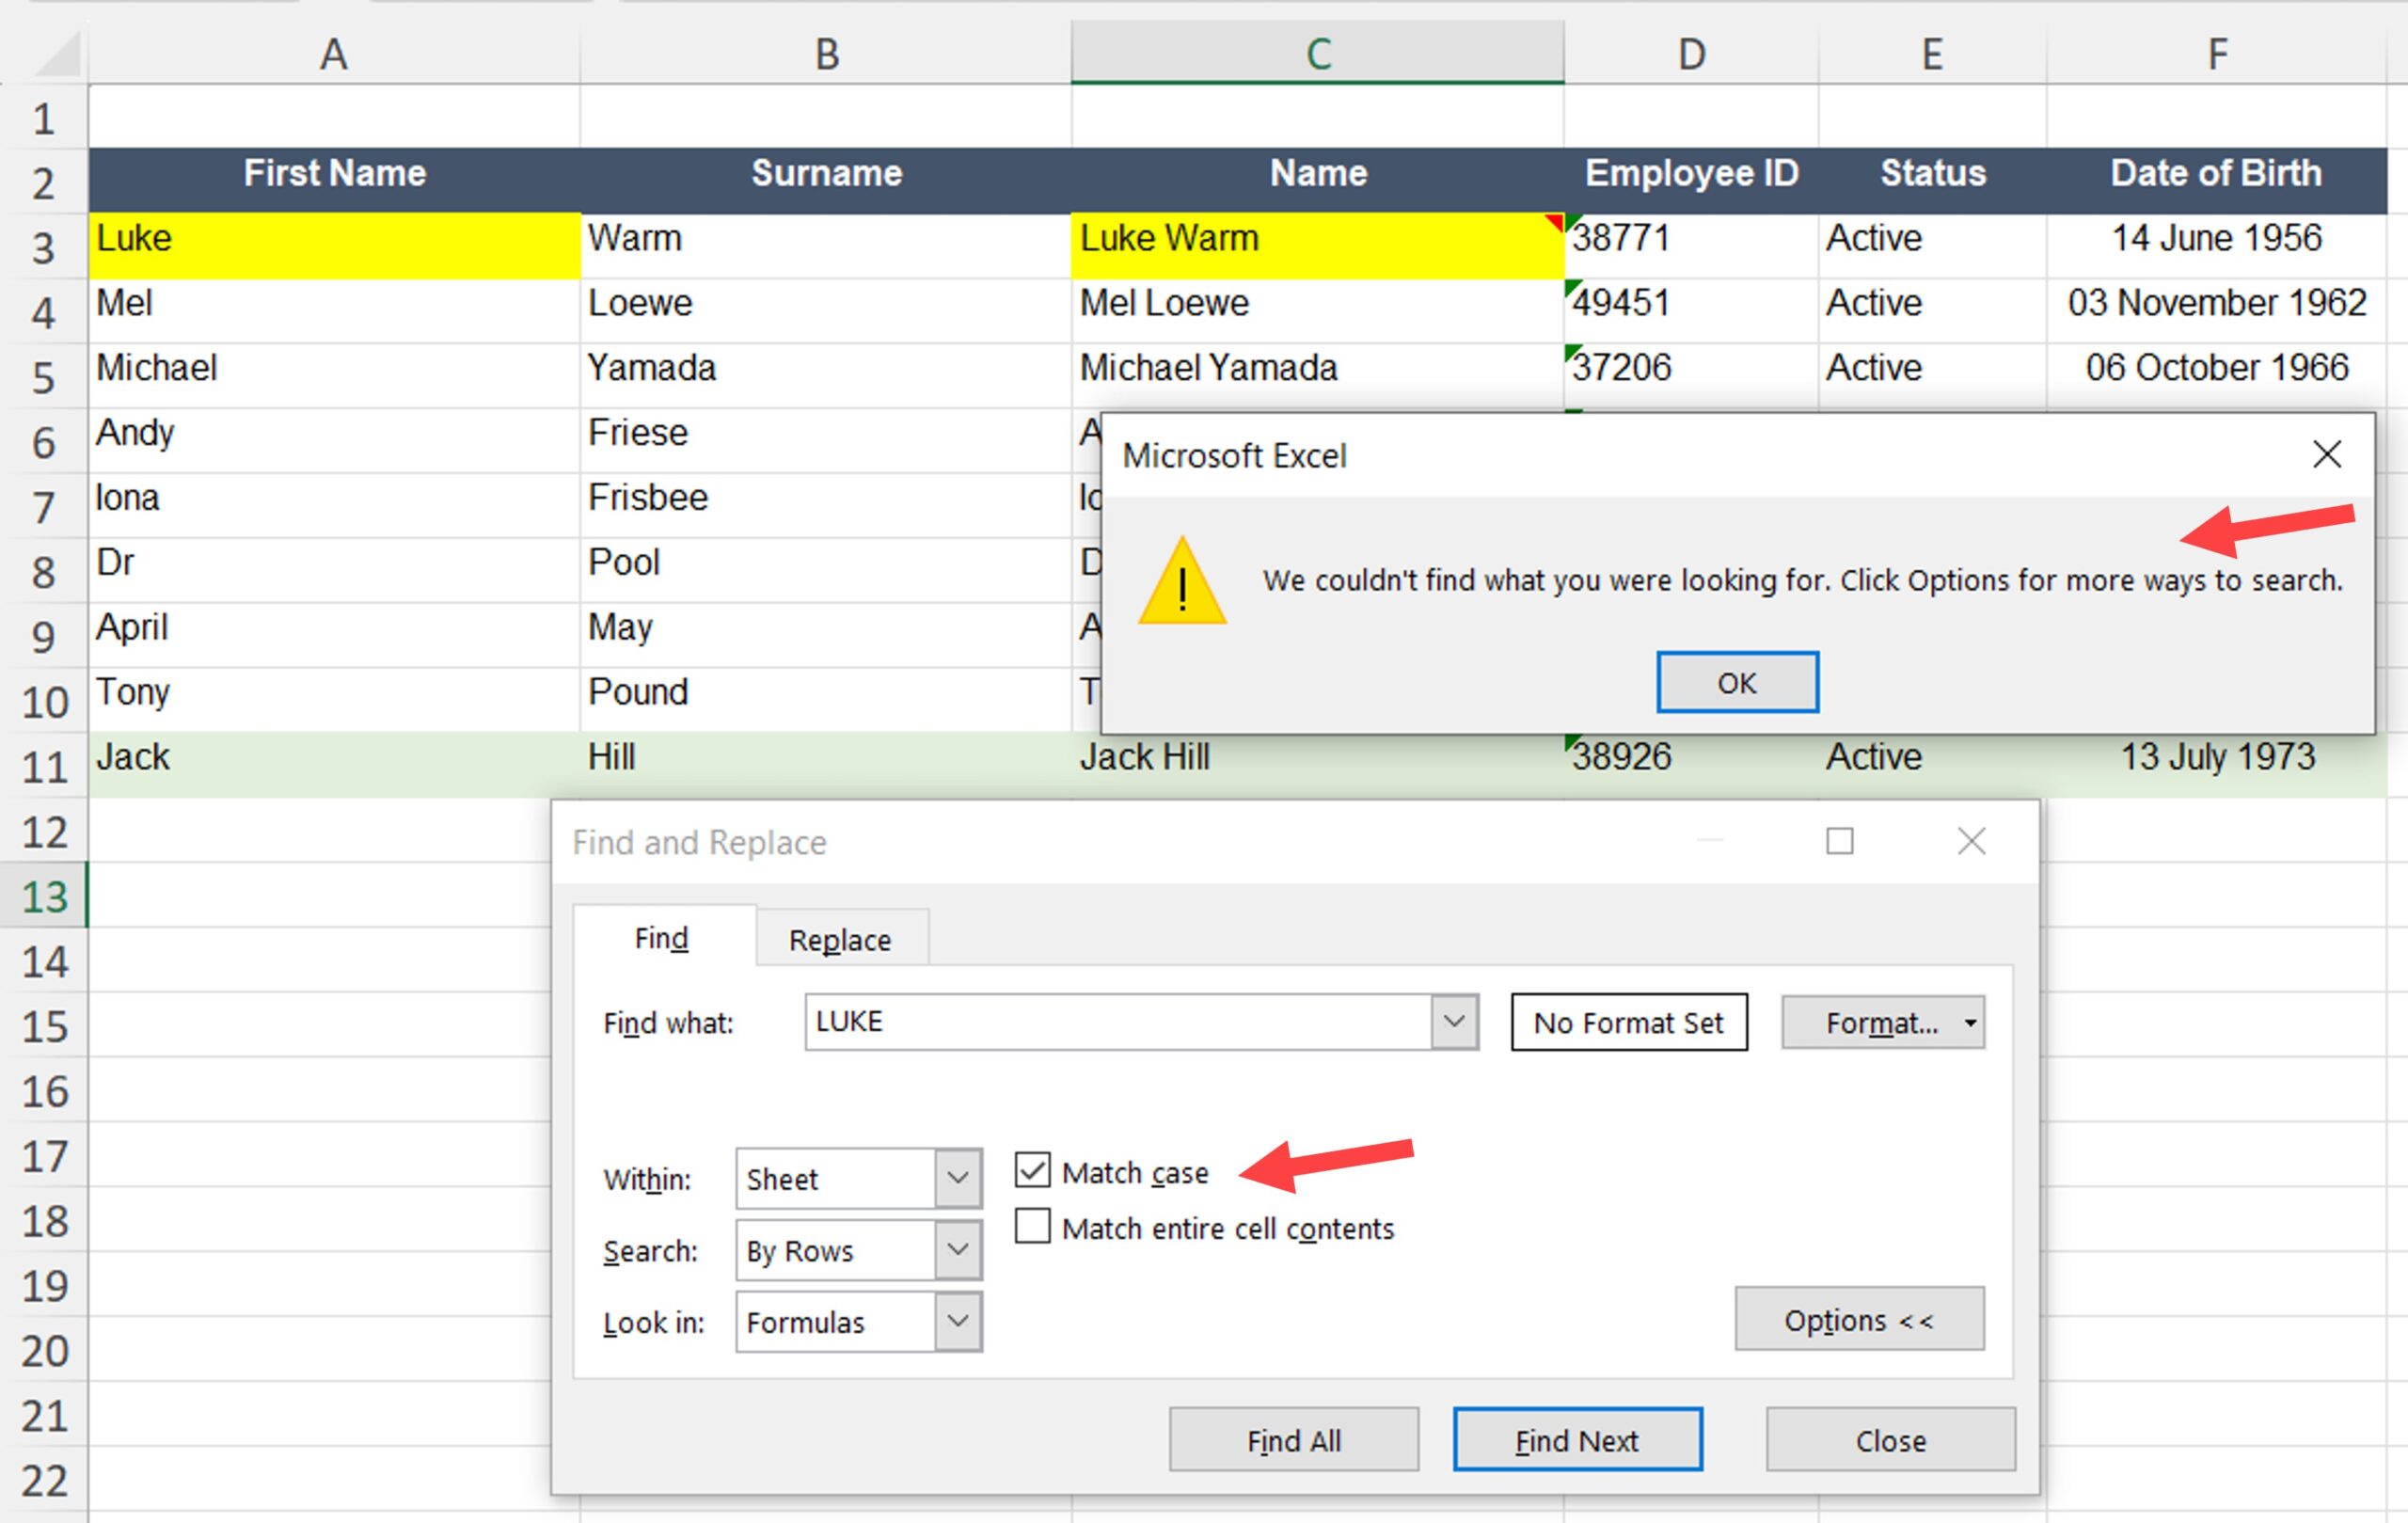
Task: Switch to the Replace tab
Action: tap(841, 938)
